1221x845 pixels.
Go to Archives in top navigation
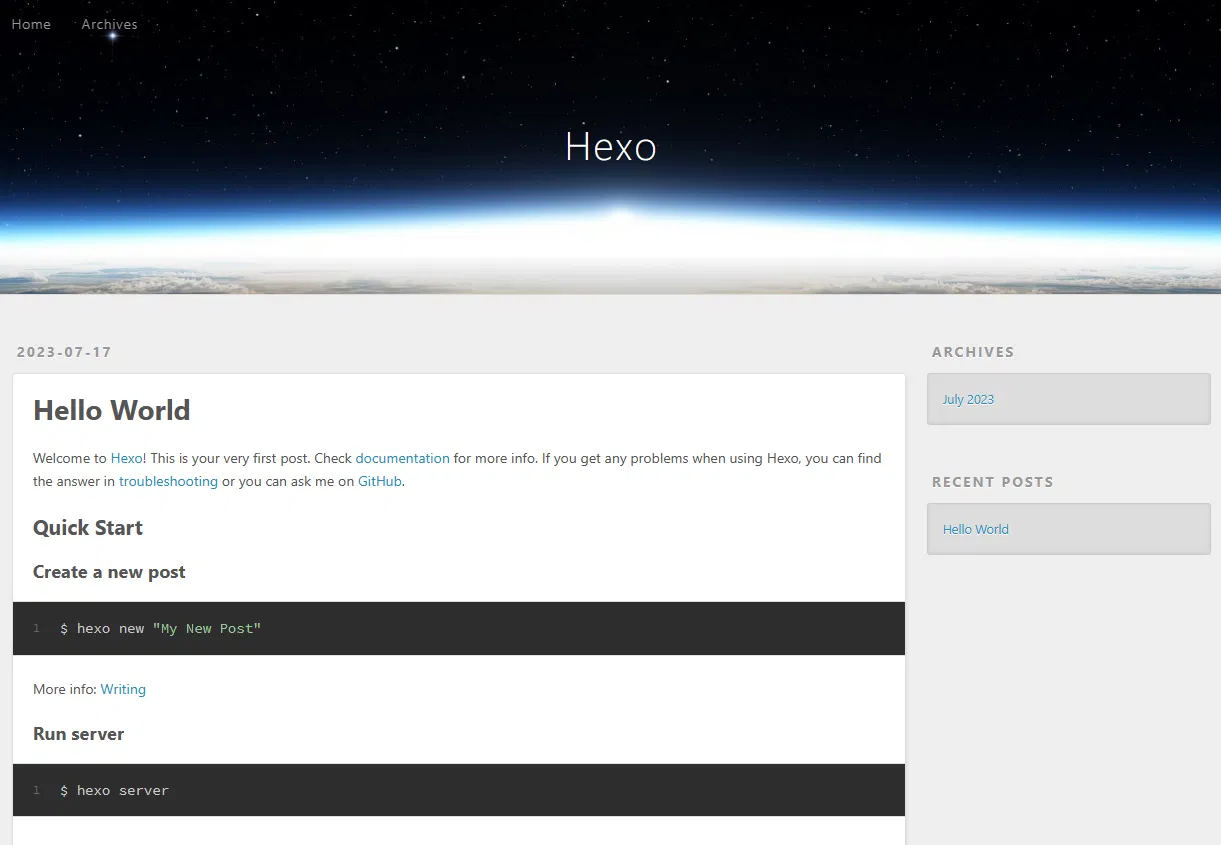pos(109,24)
